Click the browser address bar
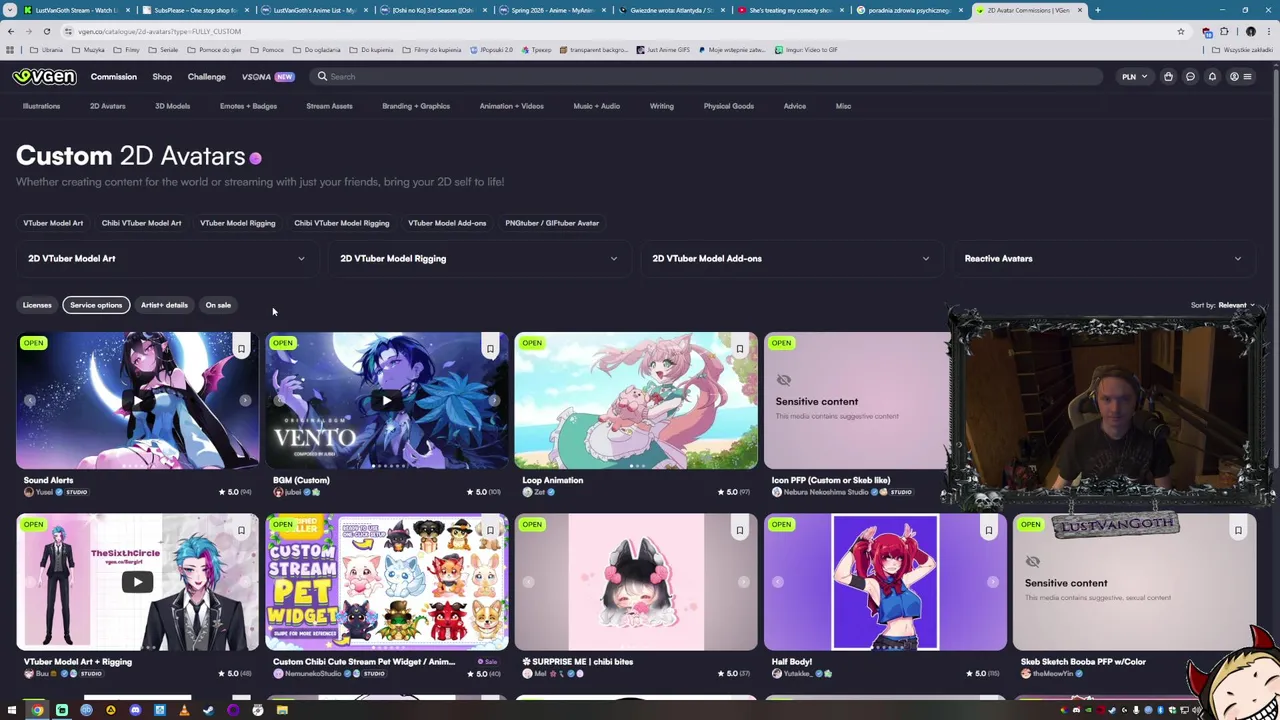Image resolution: width=1280 pixels, height=720 pixels. pyautogui.click(x=620, y=31)
